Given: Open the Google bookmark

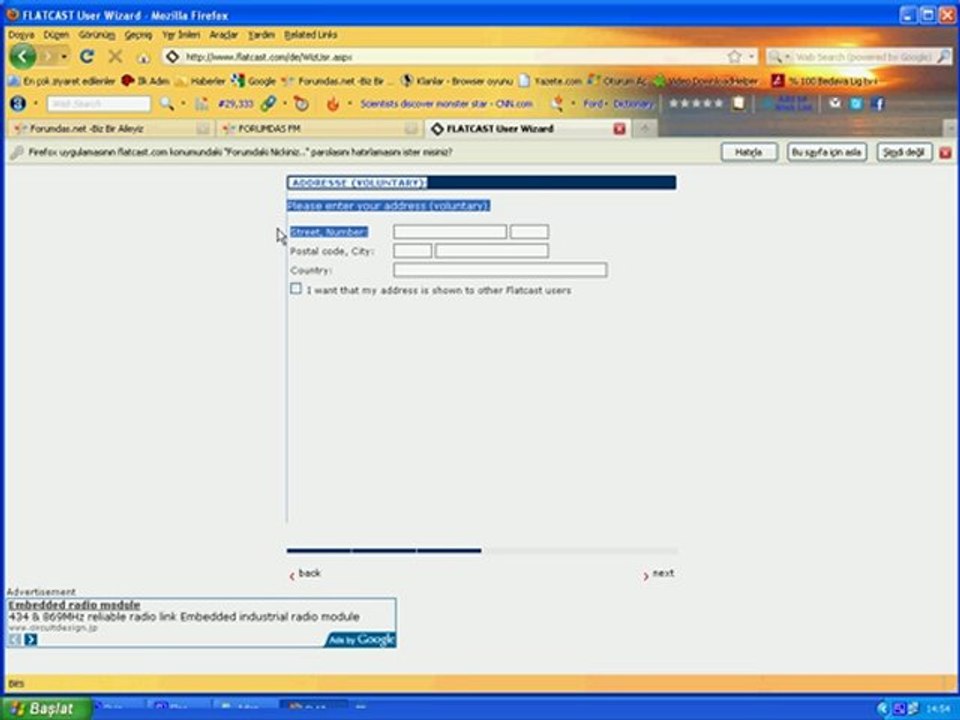Looking at the screenshot, I should point(254,81).
